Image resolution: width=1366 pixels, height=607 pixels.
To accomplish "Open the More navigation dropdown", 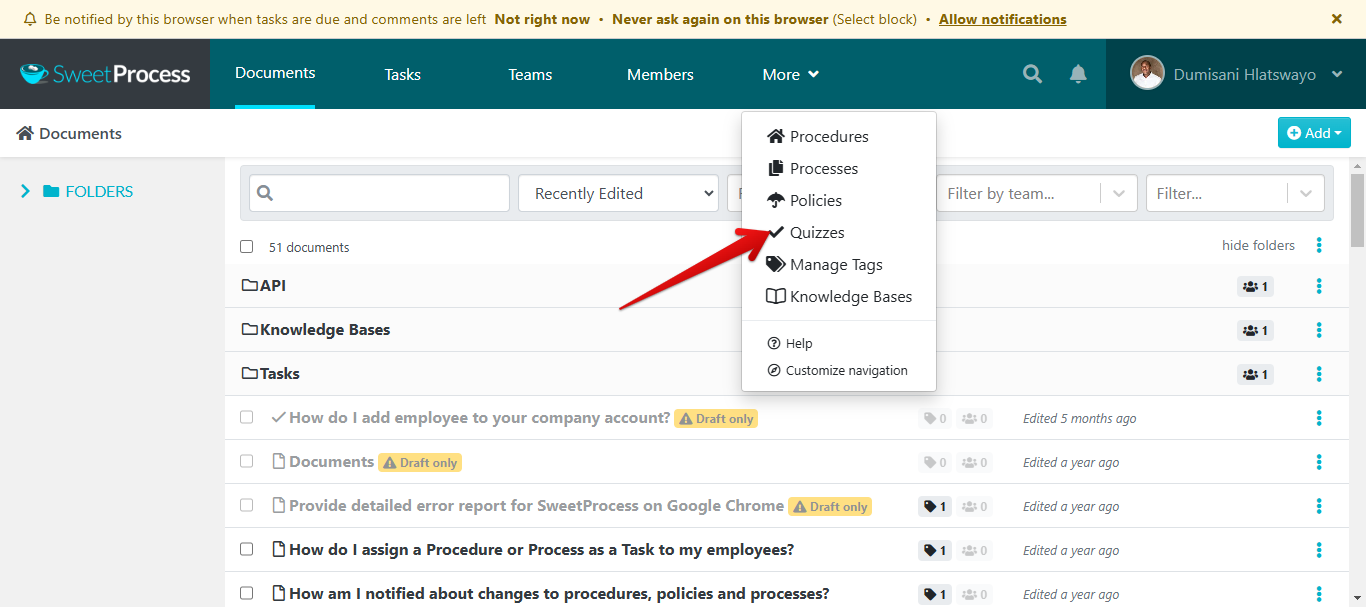I will 791,74.
